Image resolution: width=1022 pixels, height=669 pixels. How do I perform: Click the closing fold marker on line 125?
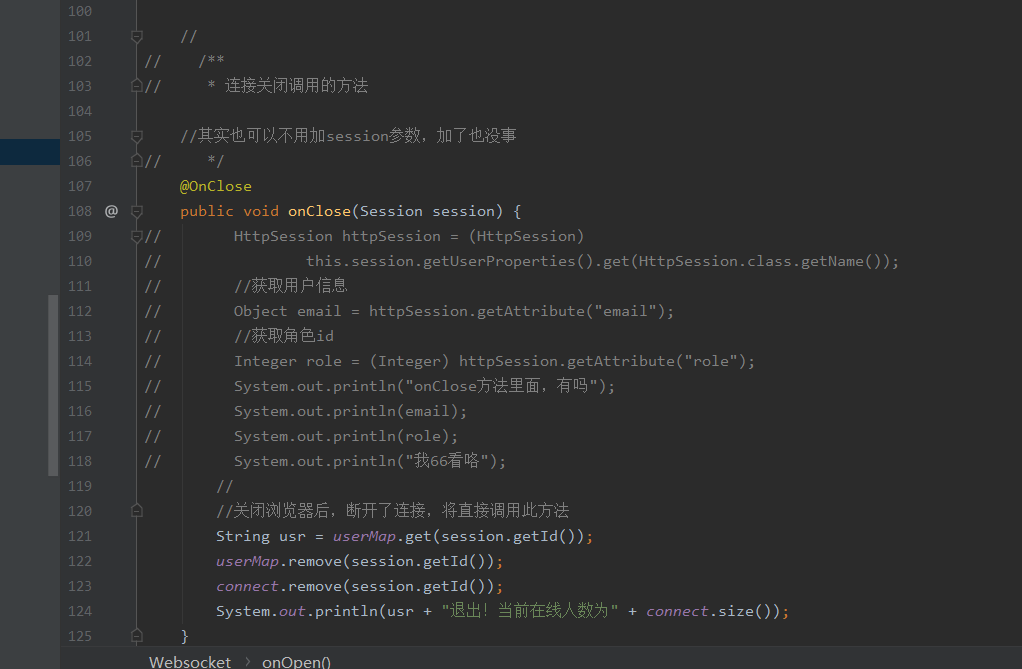tap(137, 636)
